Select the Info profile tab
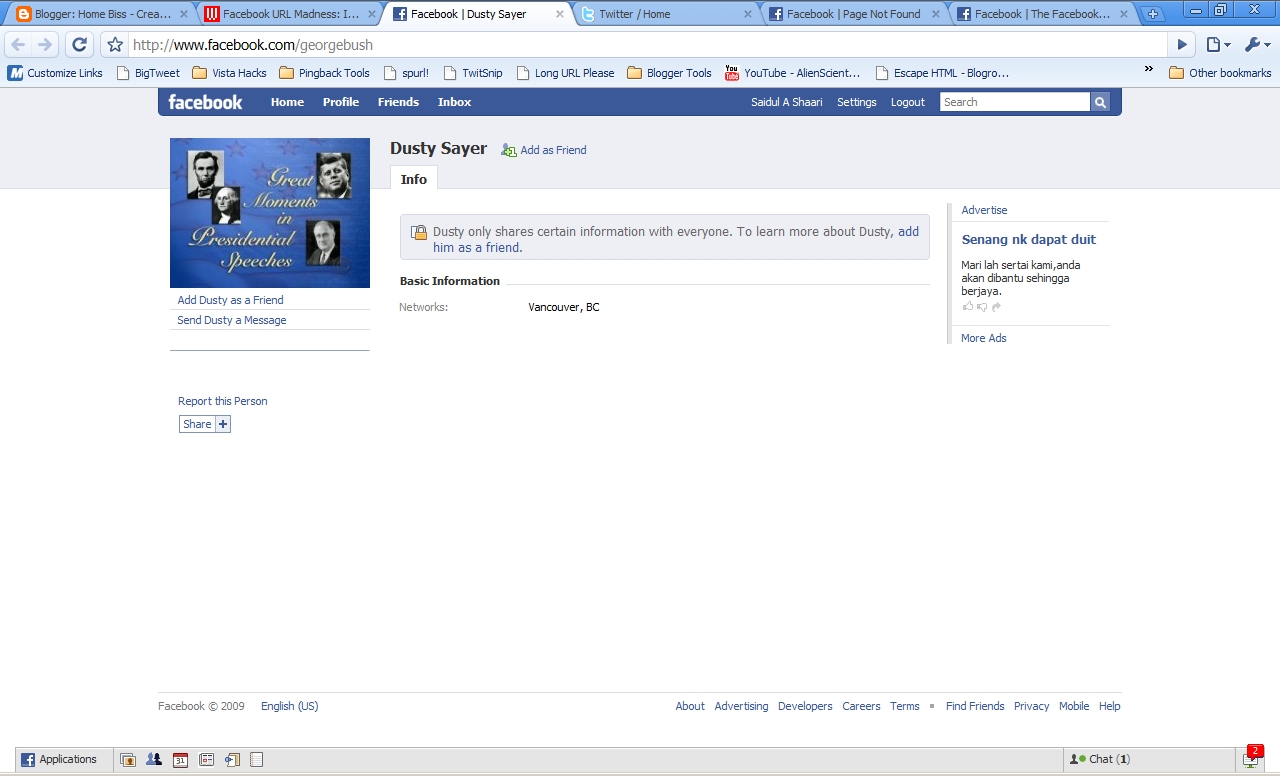 point(414,179)
